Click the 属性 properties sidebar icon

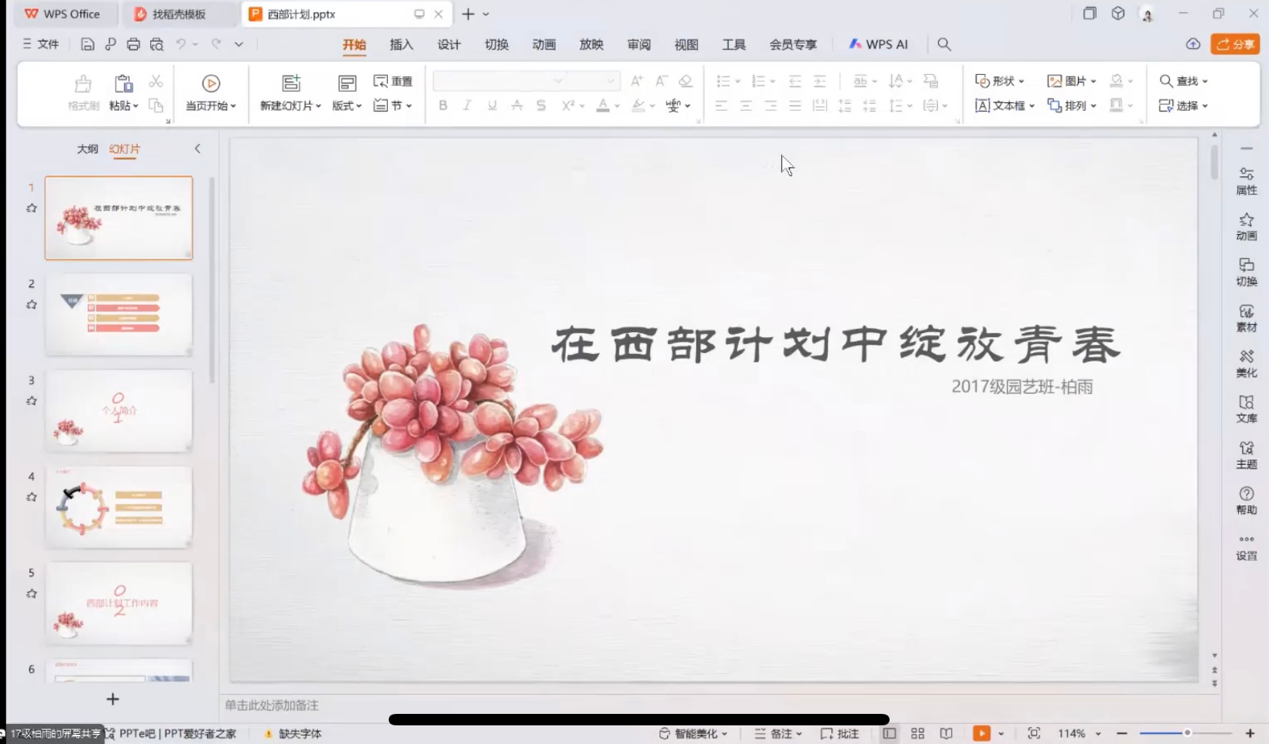click(x=1246, y=180)
